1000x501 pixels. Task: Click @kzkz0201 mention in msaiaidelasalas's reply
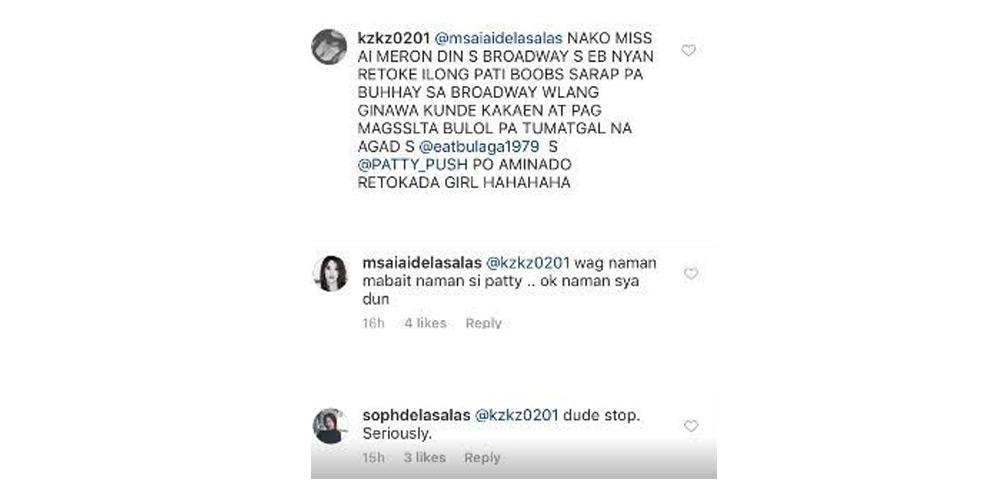[528, 263]
